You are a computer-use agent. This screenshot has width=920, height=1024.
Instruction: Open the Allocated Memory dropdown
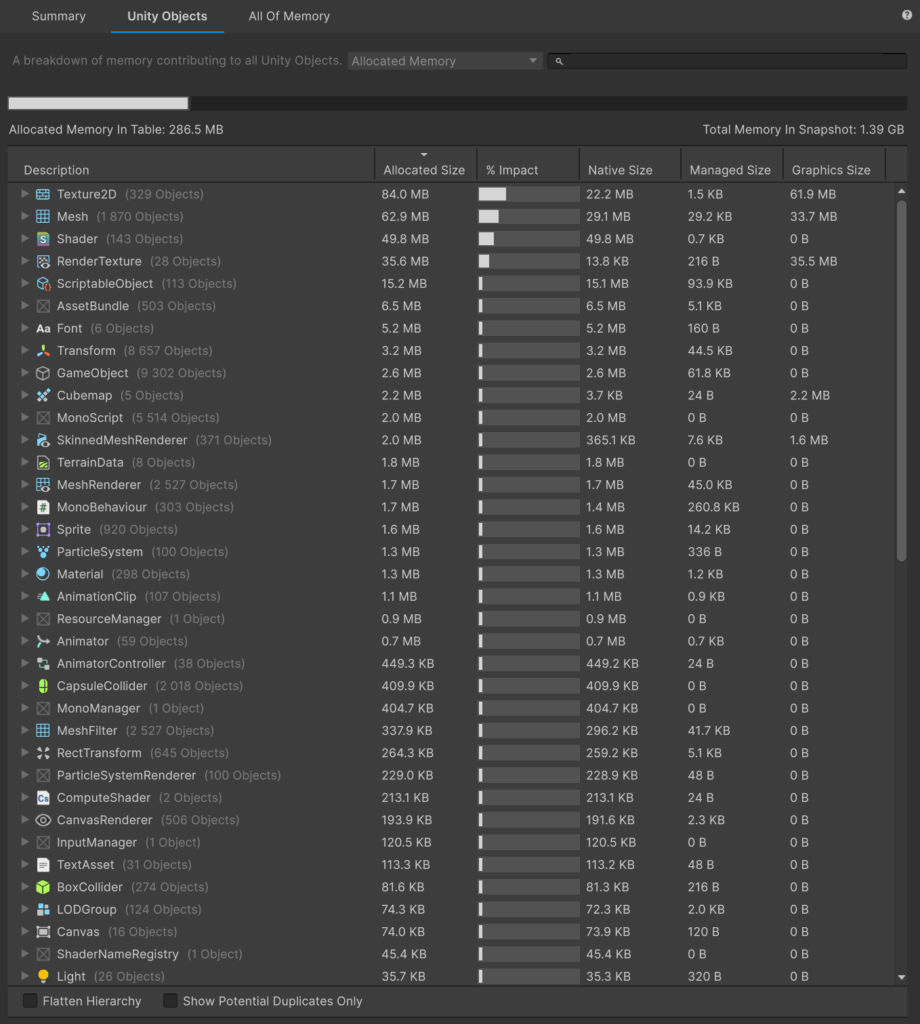point(445,61)
